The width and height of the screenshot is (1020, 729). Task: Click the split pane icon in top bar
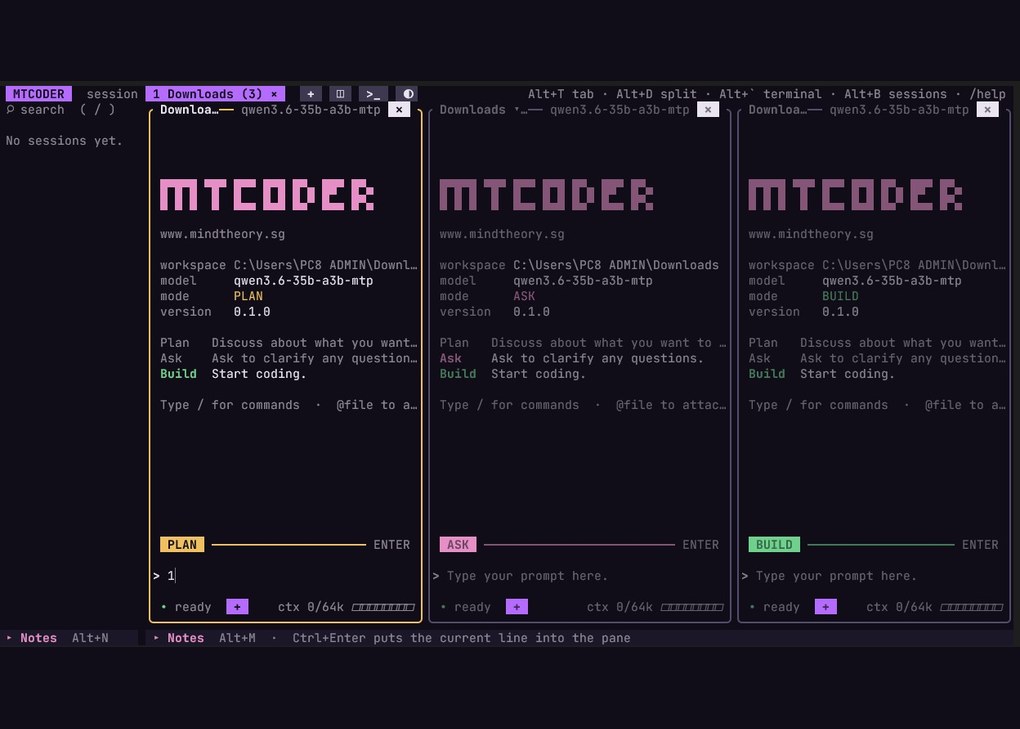(x=340, y=94)
